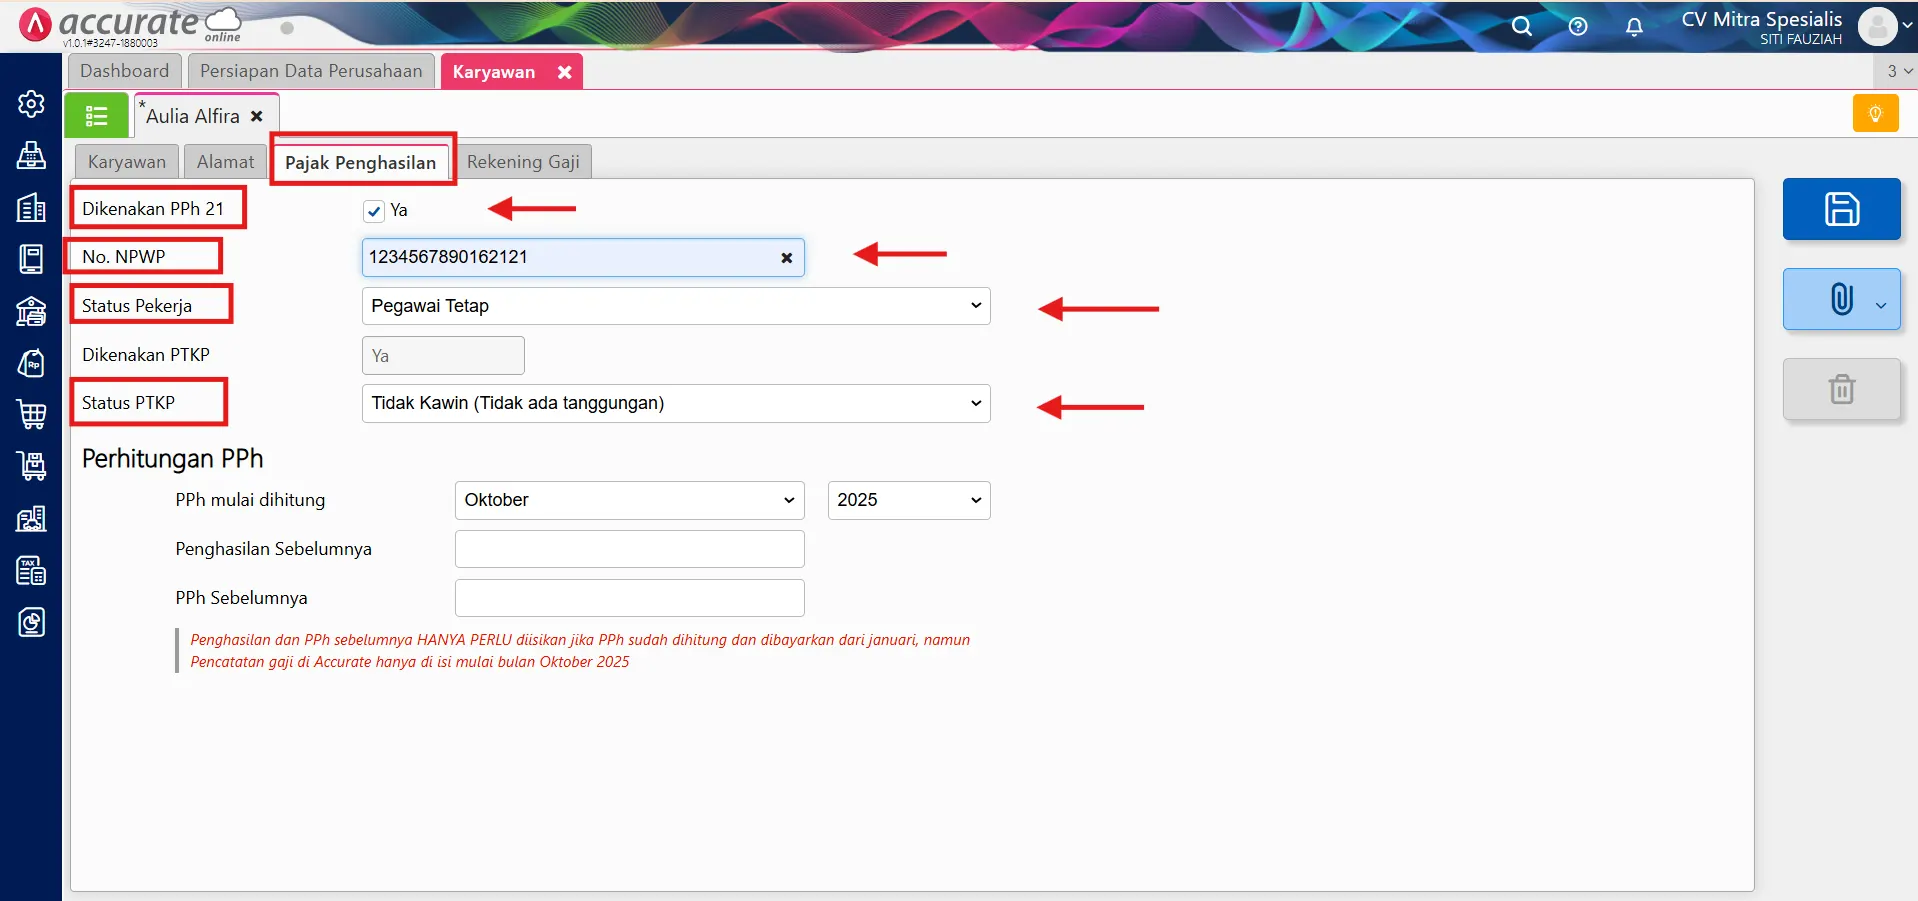Image resolution: width=1918 pixels, height=901 pixels.
Task: Click the blue save floppy disk icon
Action: 1841,209
